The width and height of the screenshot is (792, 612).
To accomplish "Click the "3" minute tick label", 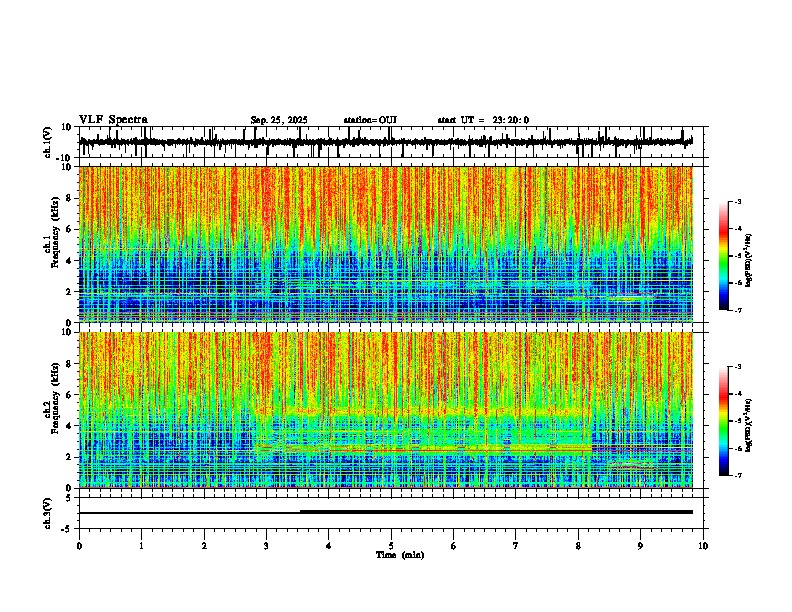I will click(266, 546).
